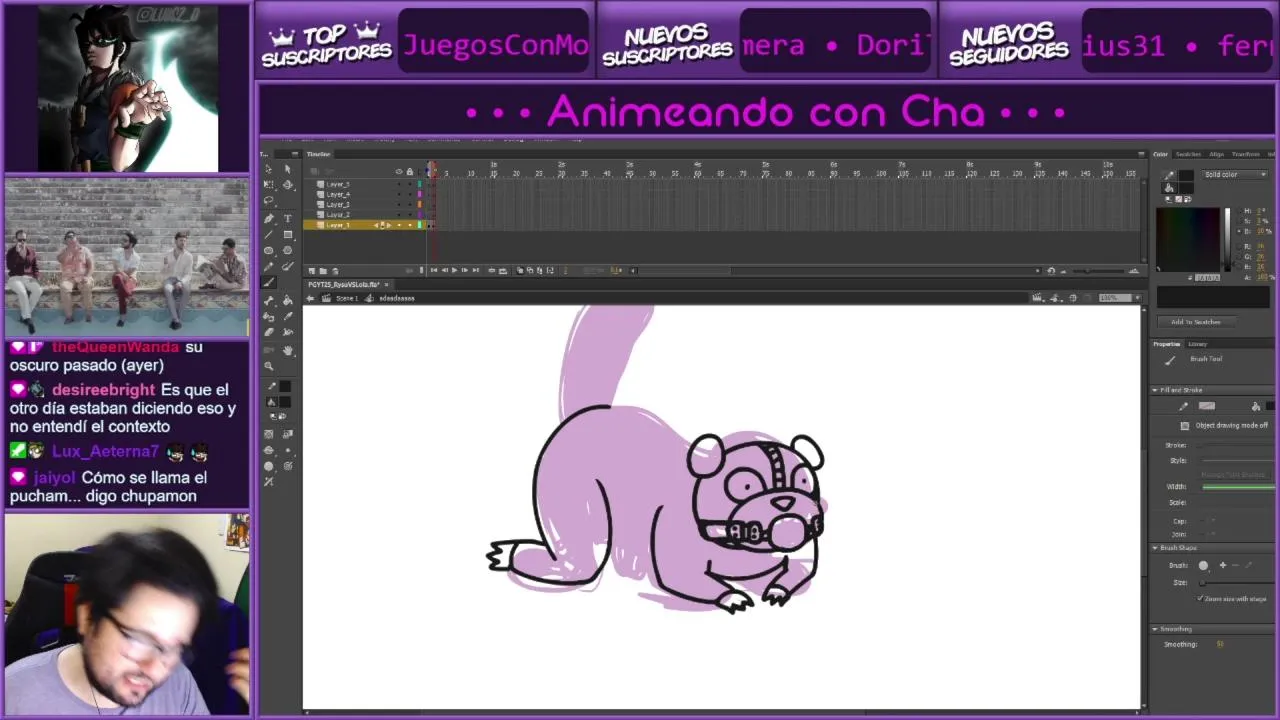Click the Center Frame icon in timeline
The width and height of the screenshot is (1280, 720).
click(x=492, y=271)
